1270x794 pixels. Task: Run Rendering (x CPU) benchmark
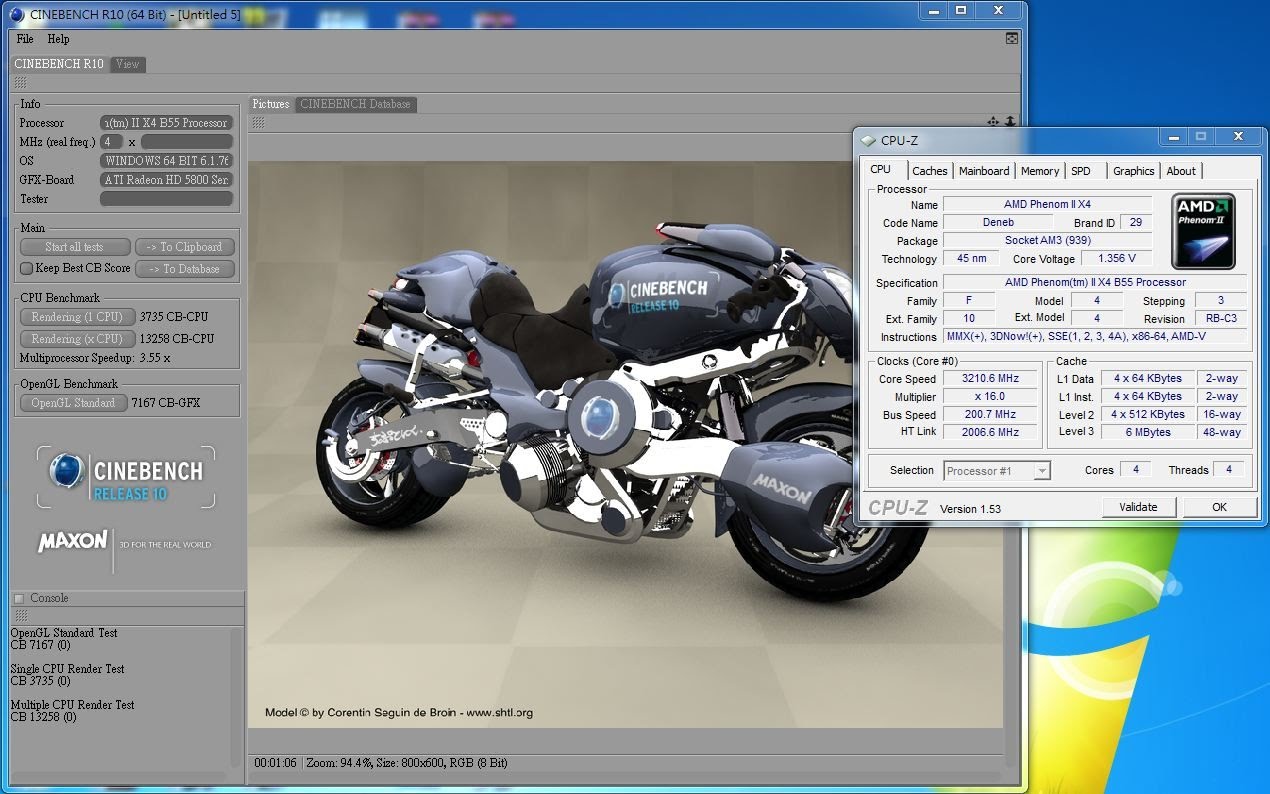click(x=77, y=339)
